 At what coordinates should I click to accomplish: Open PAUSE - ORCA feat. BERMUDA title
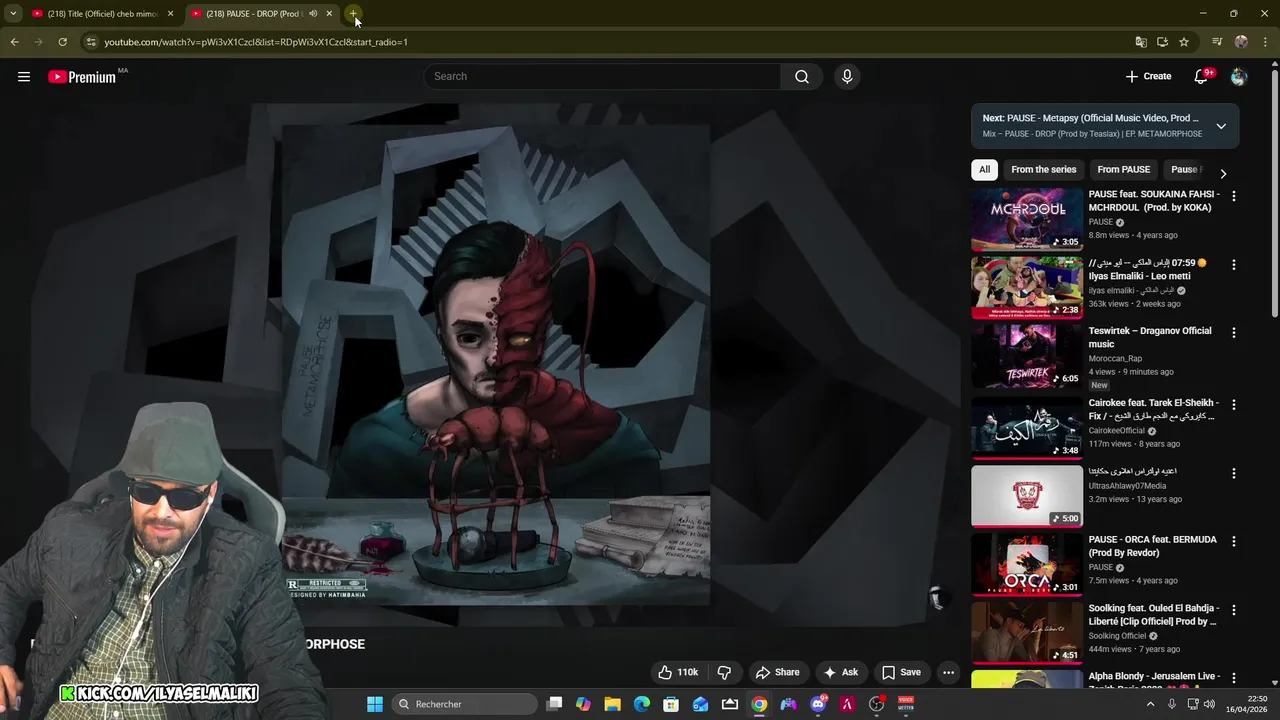pos(1152,546)
